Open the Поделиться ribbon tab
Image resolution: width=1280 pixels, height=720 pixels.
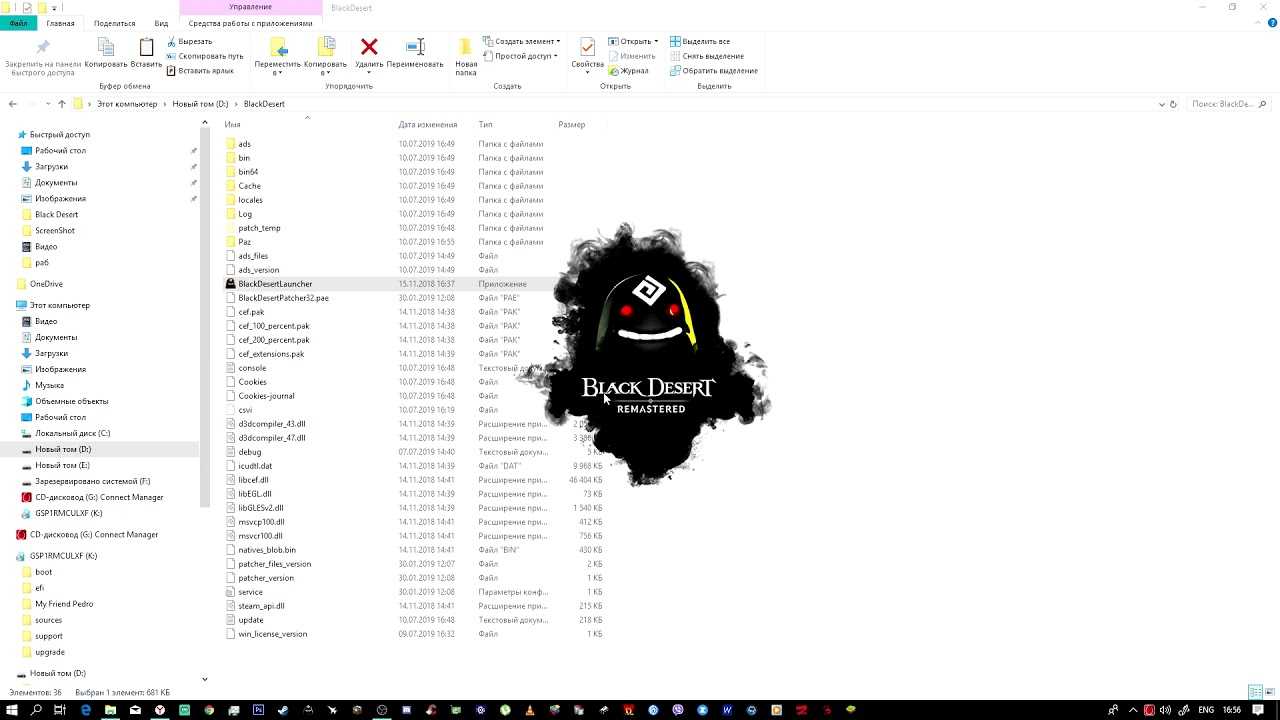(x=115, y=23)
